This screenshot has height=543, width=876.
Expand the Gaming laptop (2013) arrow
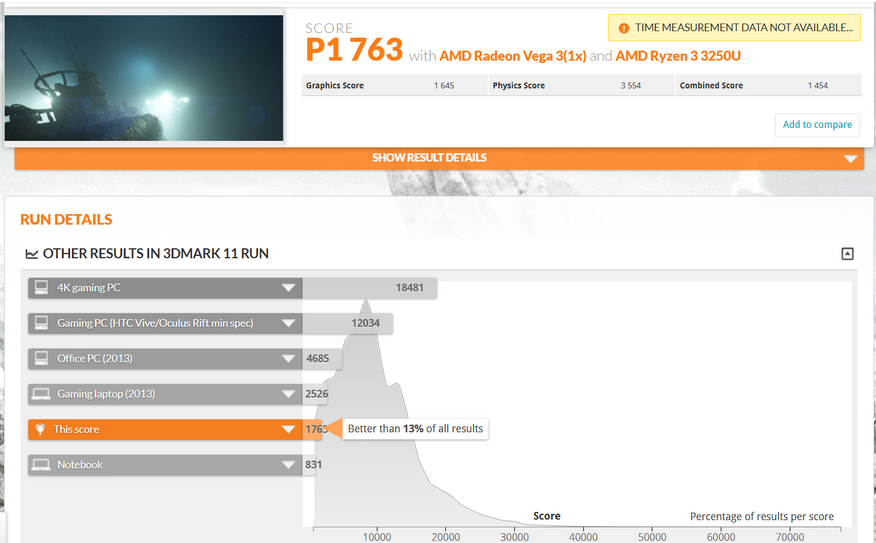[x=288, y=394]
